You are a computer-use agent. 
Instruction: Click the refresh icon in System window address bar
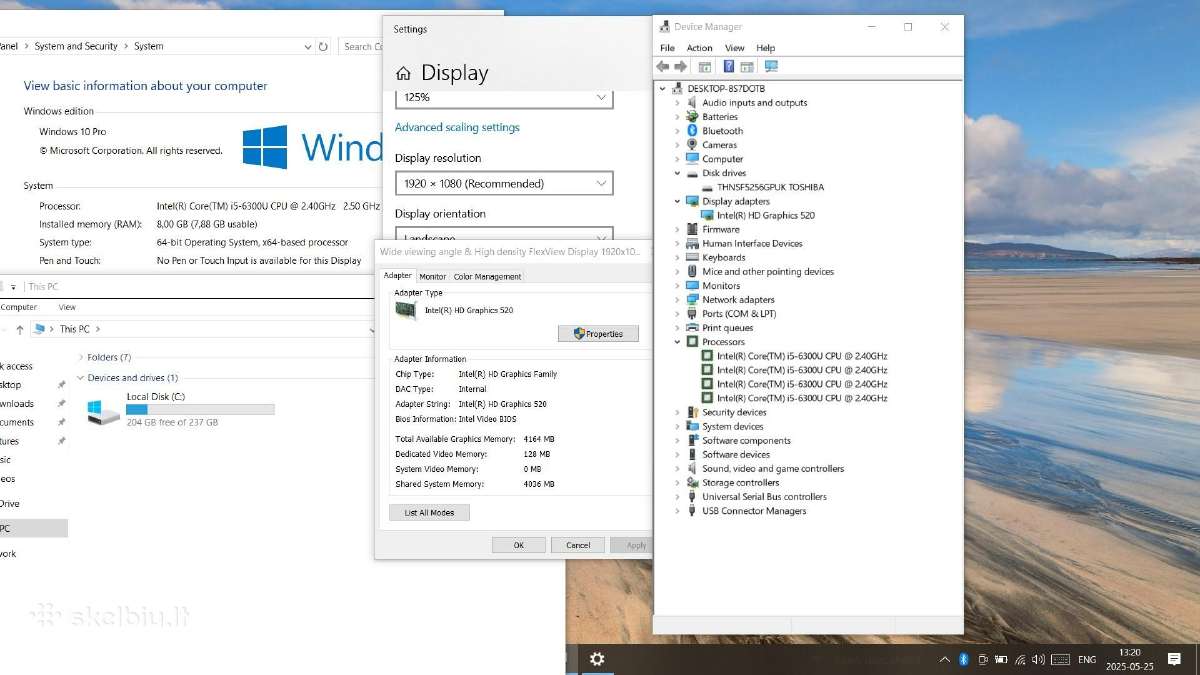click(x=323, y=46)
